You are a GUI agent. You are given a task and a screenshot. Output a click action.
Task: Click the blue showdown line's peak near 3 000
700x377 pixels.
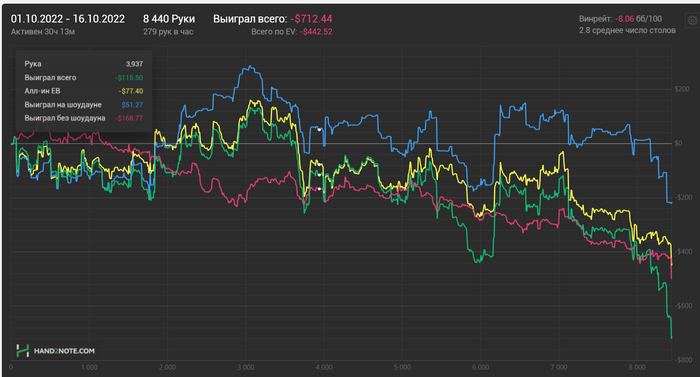click(x=250, y=67)
